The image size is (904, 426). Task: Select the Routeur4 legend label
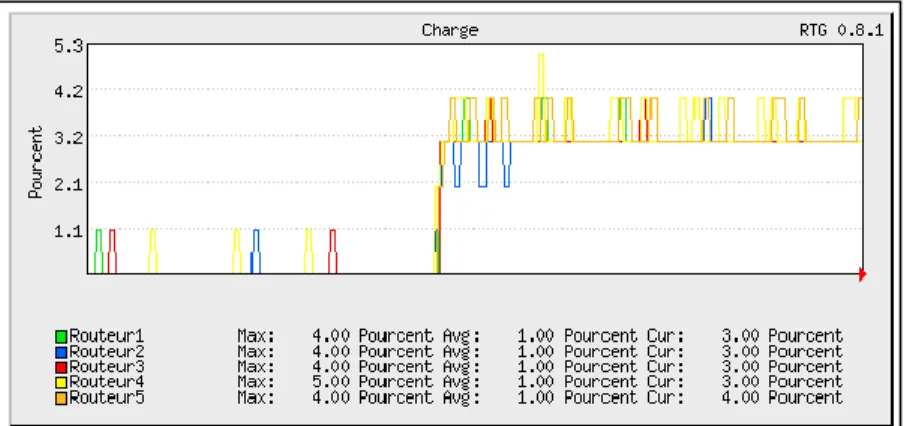pyautogui.click(x=107, y=382)
